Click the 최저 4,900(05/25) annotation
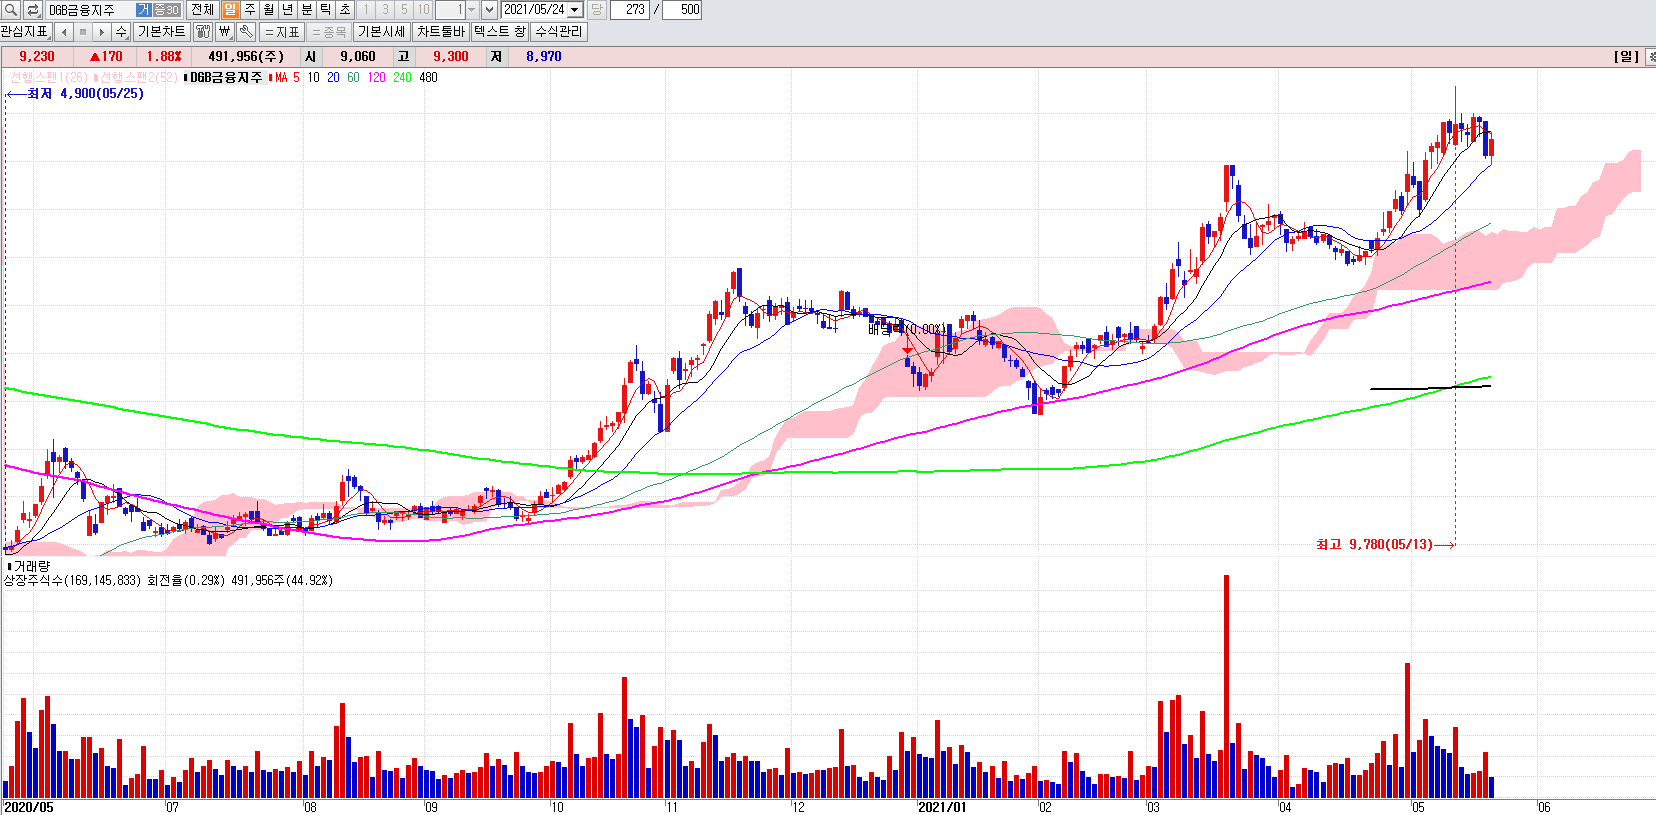Viewport: 1656px width, 815px height. point(75,94)
